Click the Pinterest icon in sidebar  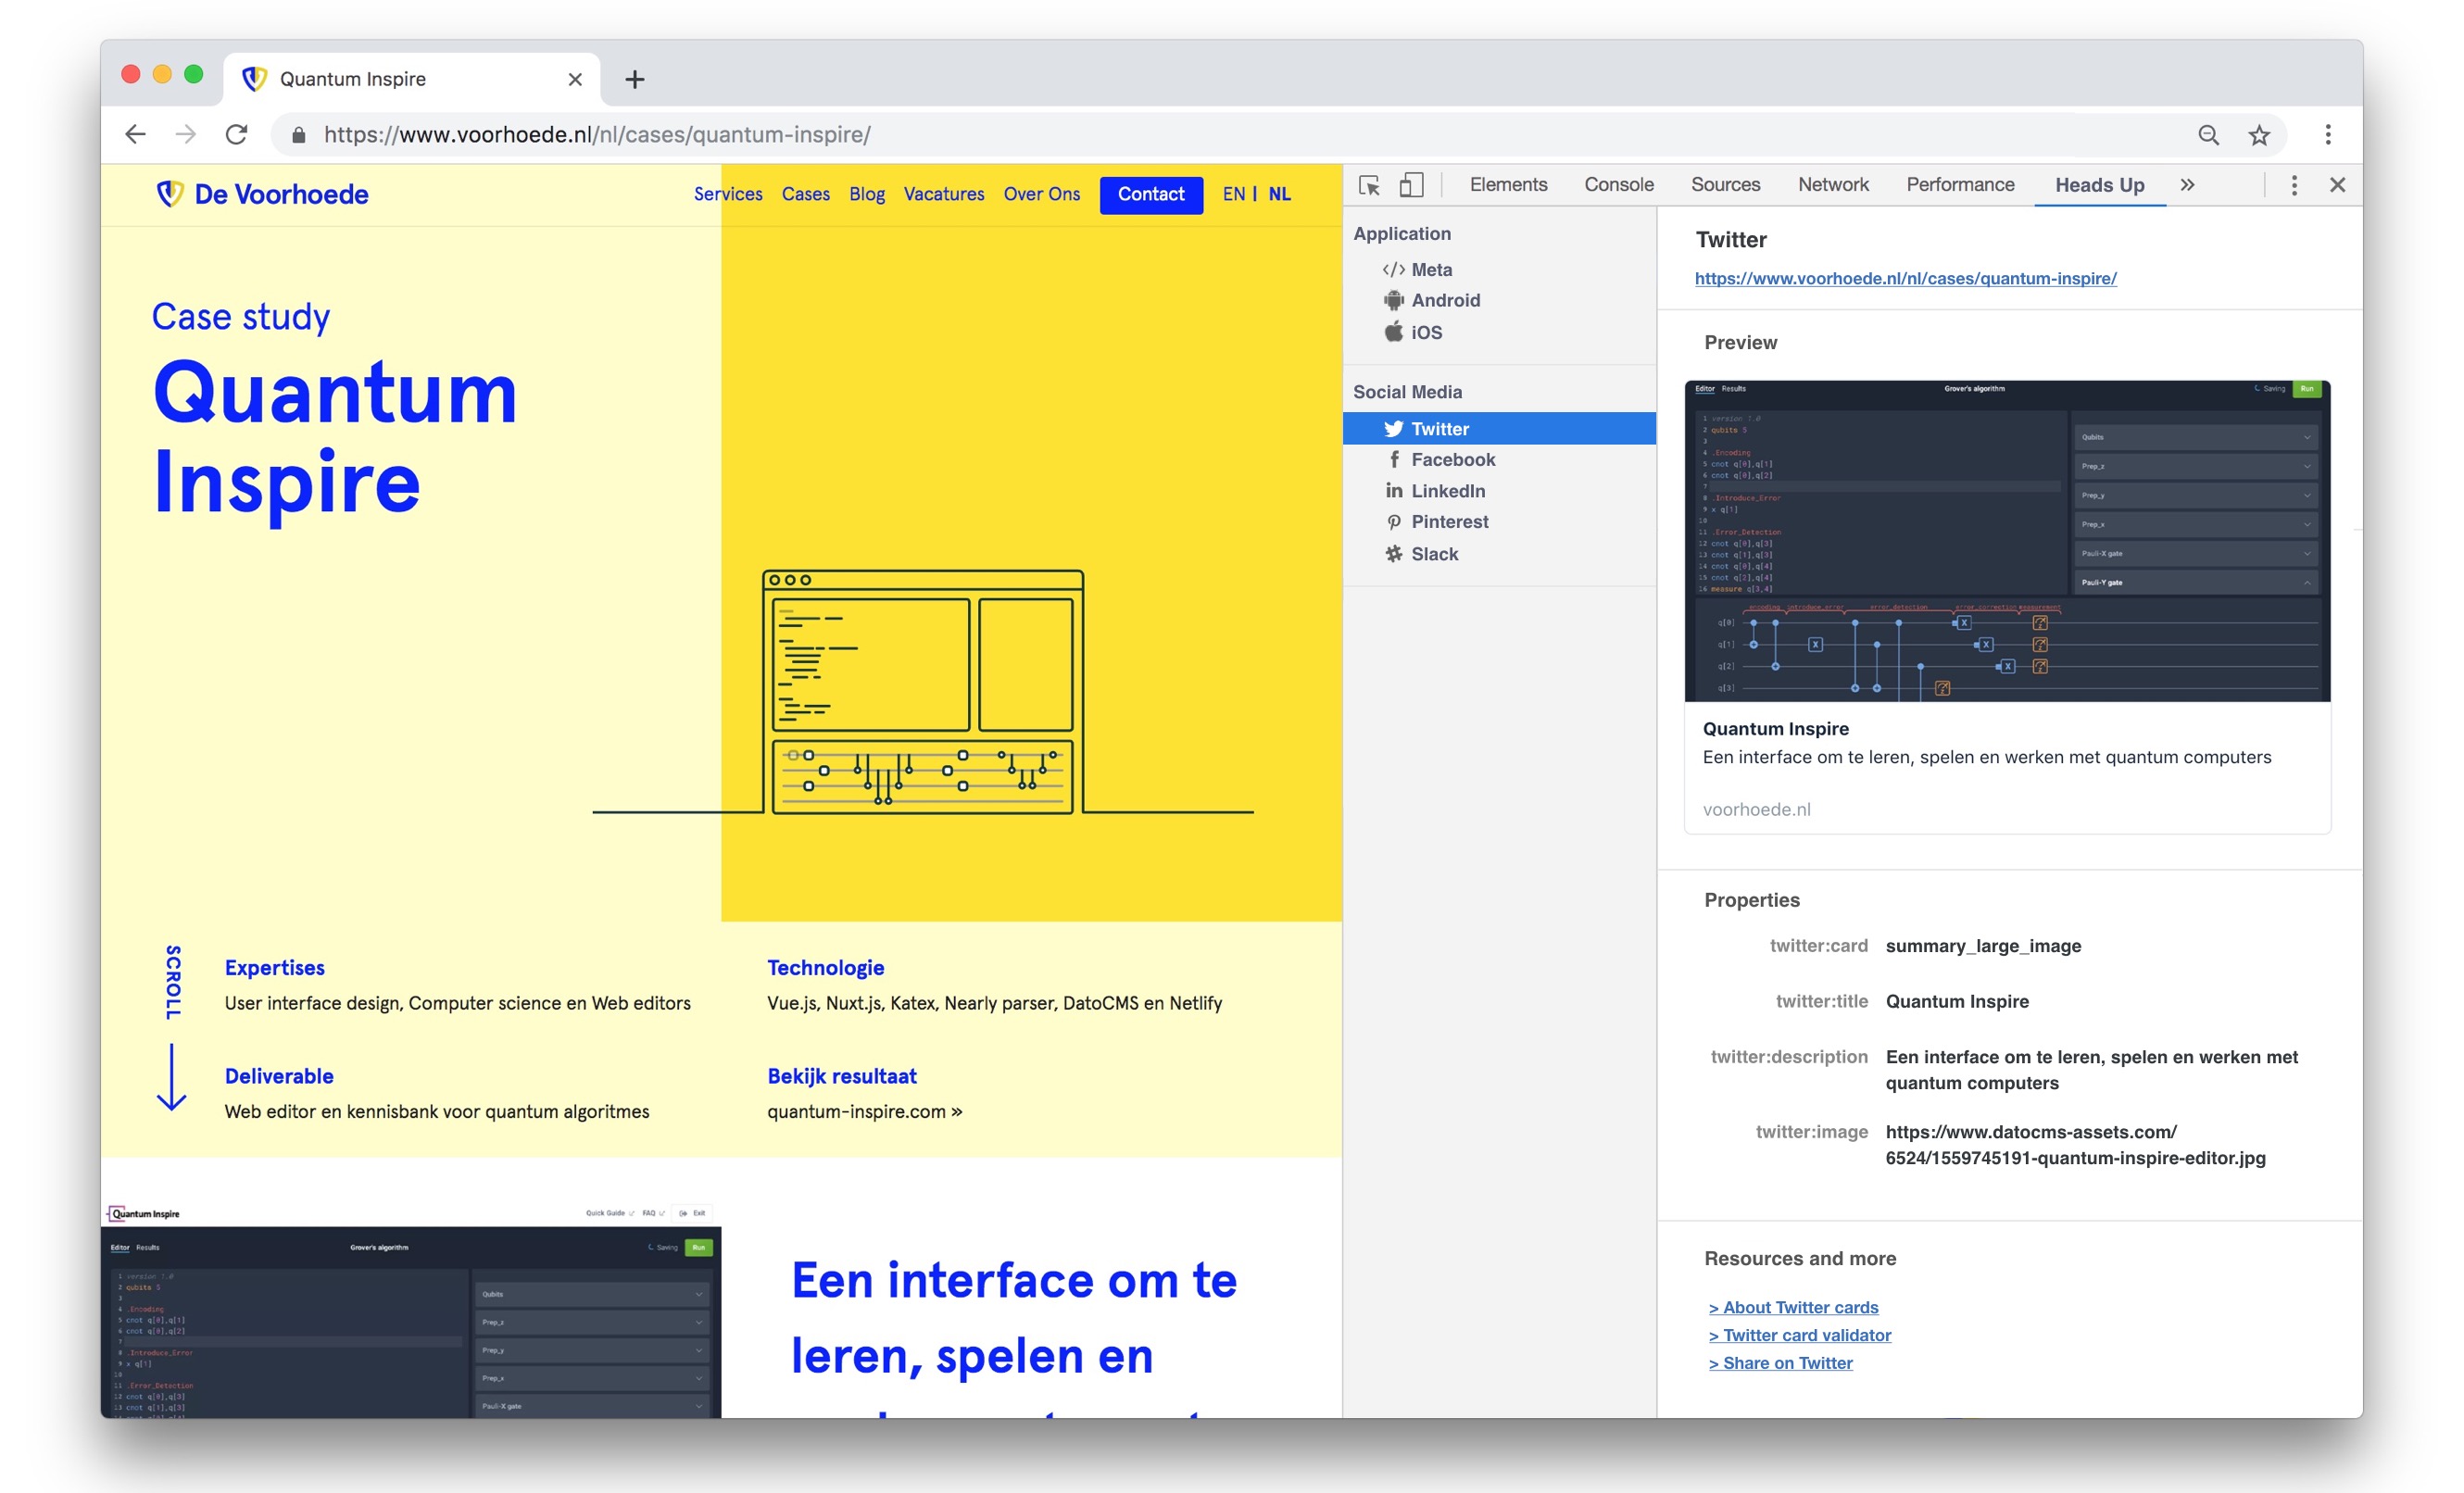click(1394, 522)
